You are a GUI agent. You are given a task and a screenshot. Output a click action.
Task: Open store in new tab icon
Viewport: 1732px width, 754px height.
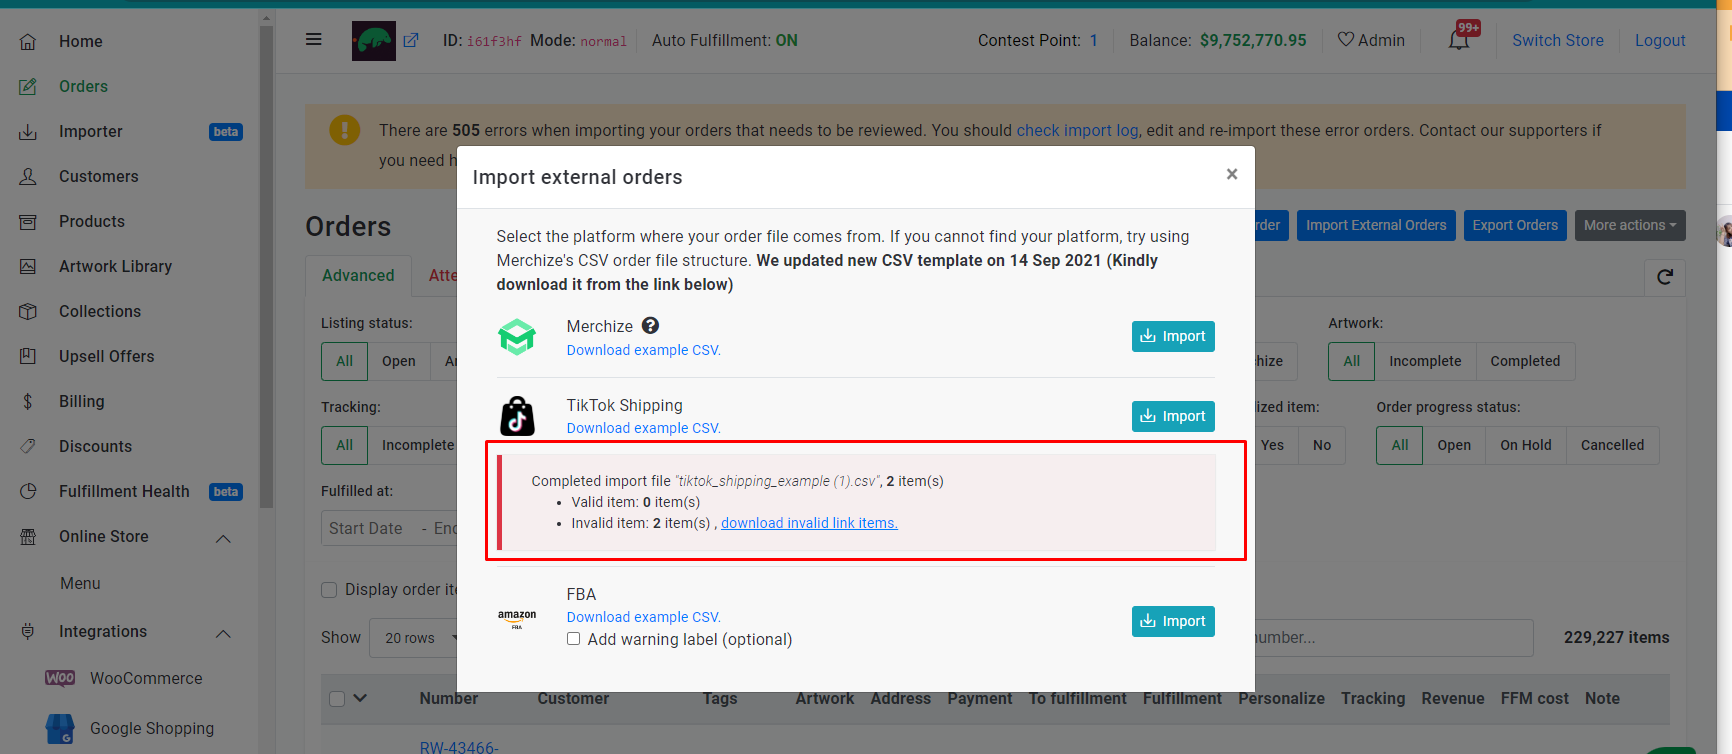[411, 41]
